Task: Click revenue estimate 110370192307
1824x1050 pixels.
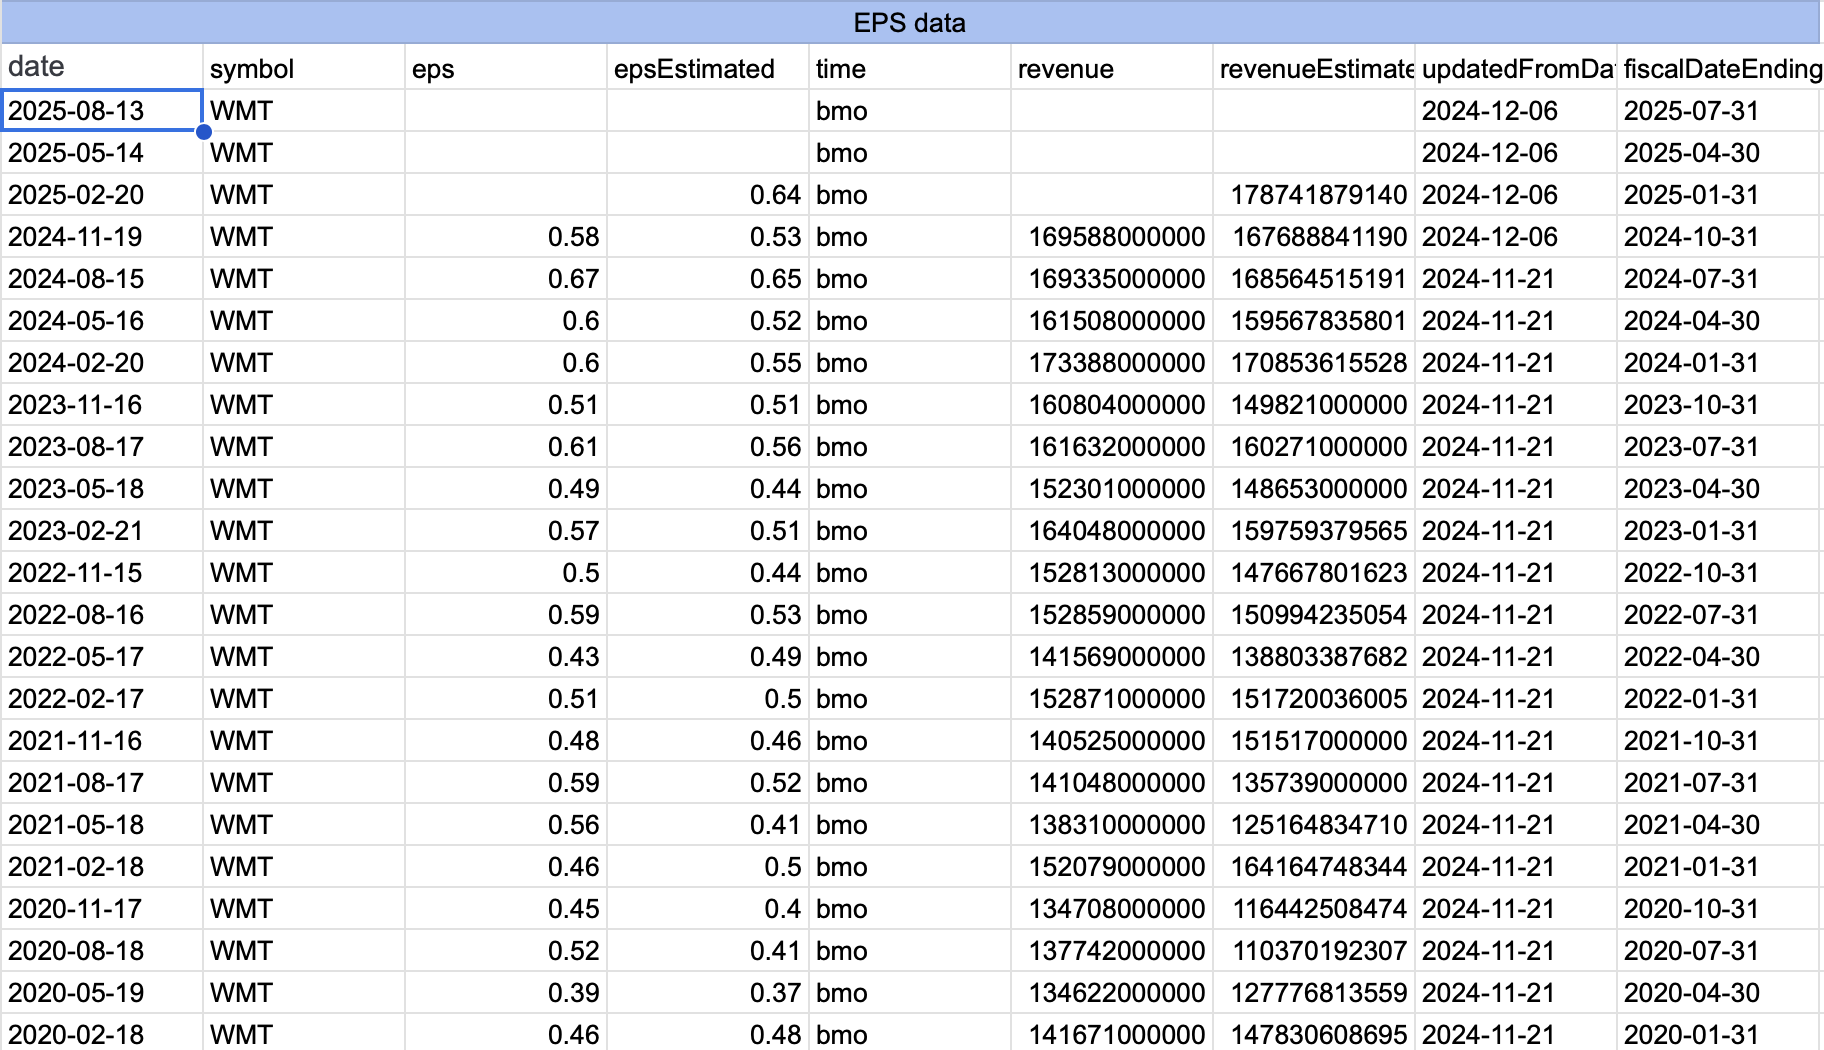Action: [1314, 950]
